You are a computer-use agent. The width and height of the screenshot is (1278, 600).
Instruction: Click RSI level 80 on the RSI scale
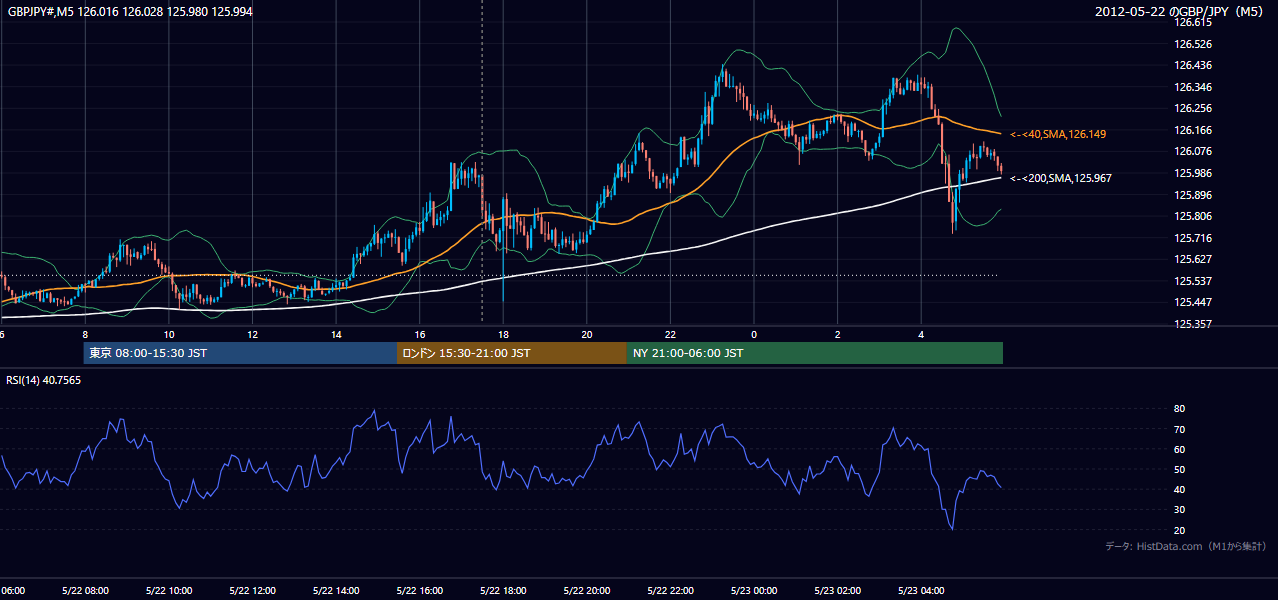1179,409
